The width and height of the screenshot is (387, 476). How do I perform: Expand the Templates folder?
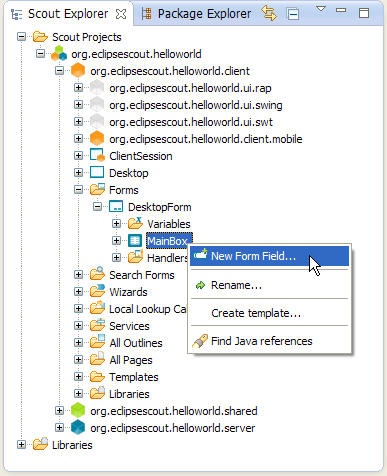click(x=78, y=376)
